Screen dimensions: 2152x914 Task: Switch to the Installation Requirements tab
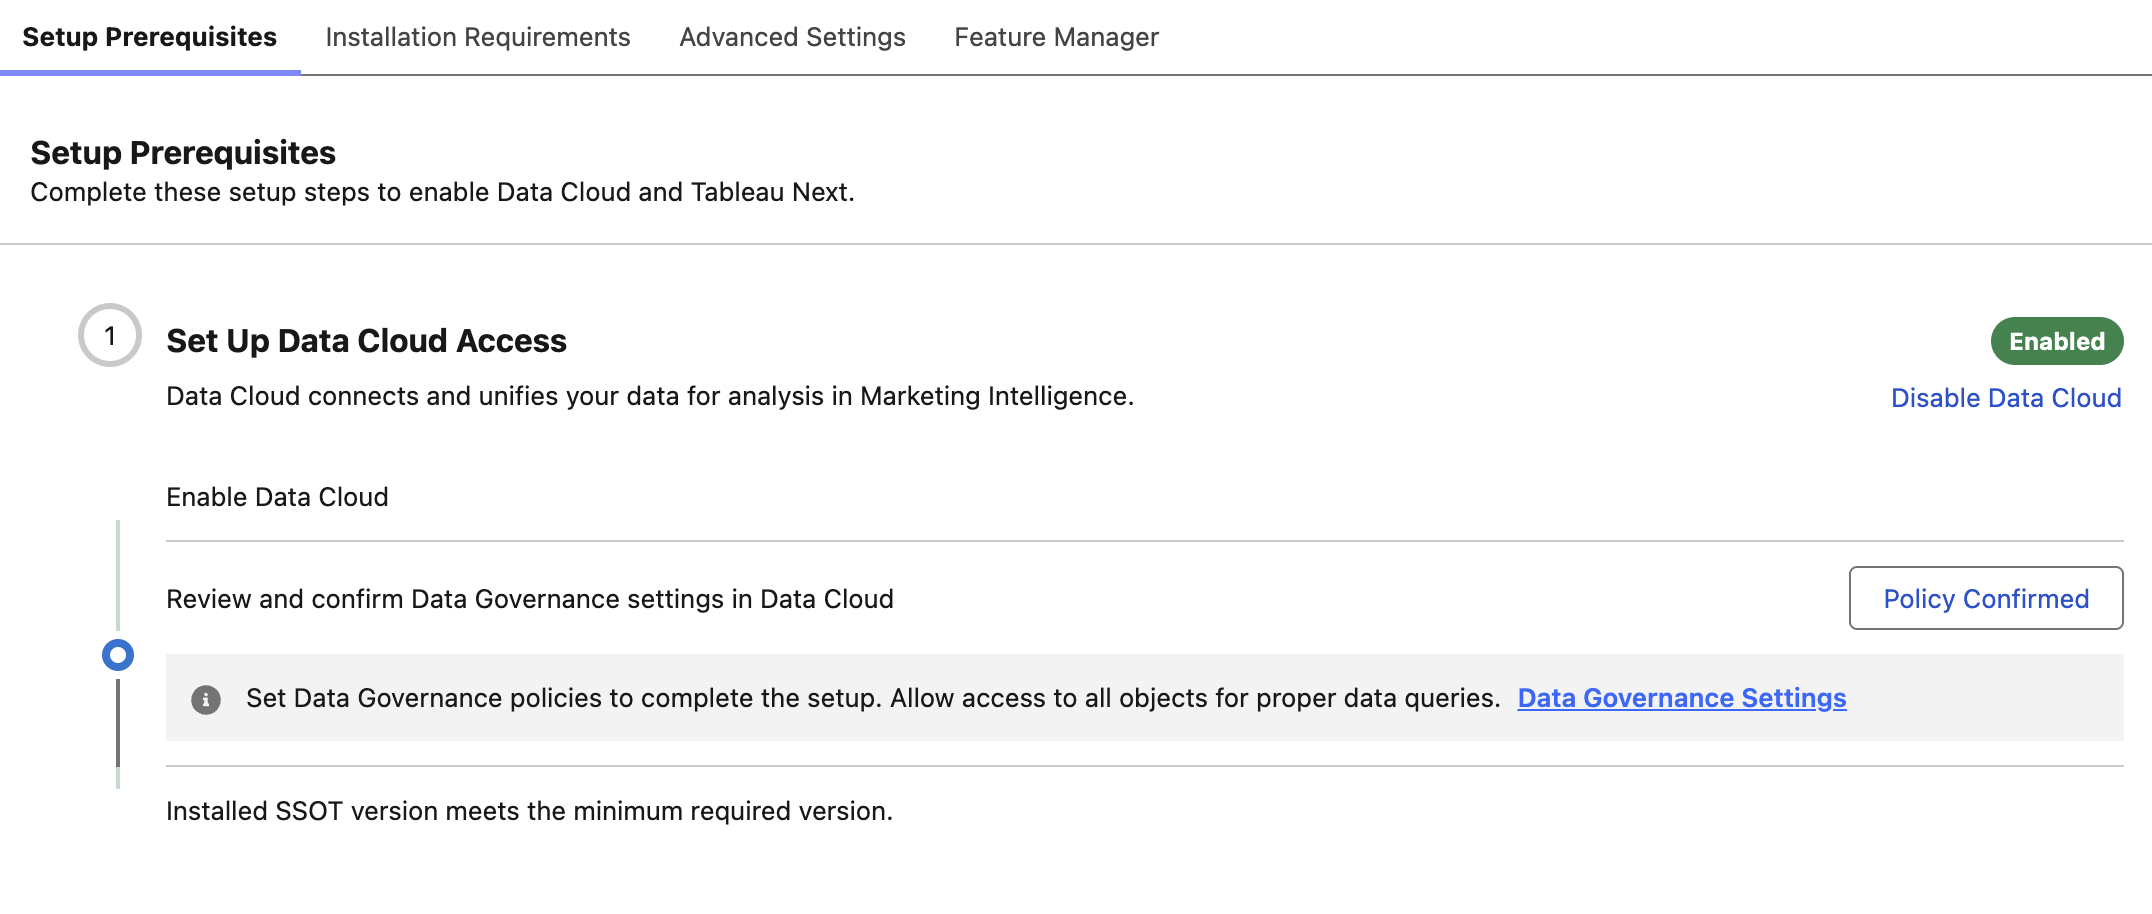tap(478, 37)
